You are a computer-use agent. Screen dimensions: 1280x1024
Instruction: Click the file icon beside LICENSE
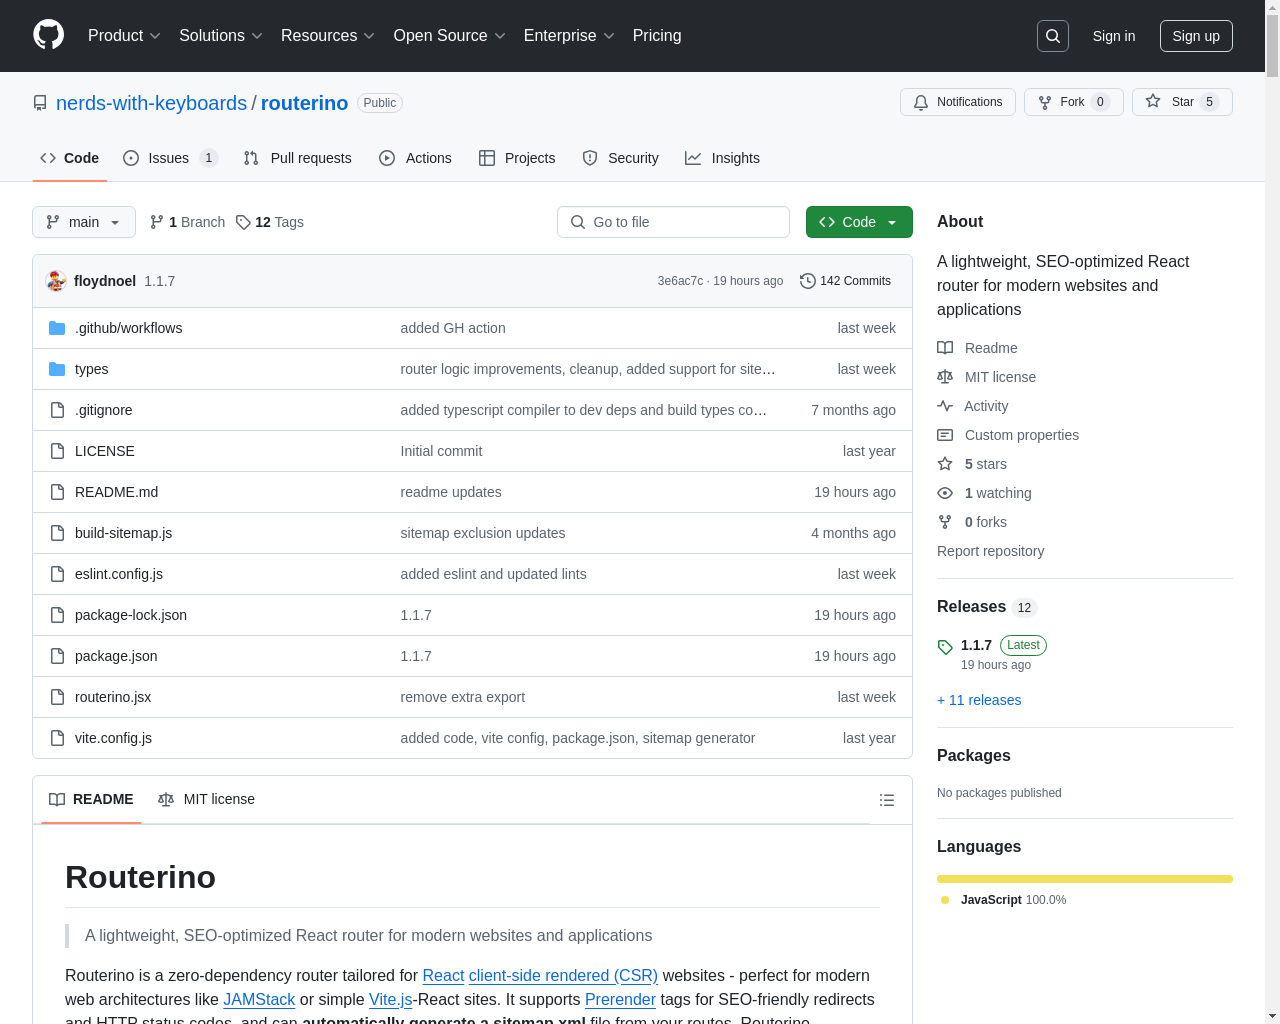click(x=57, y=451)
